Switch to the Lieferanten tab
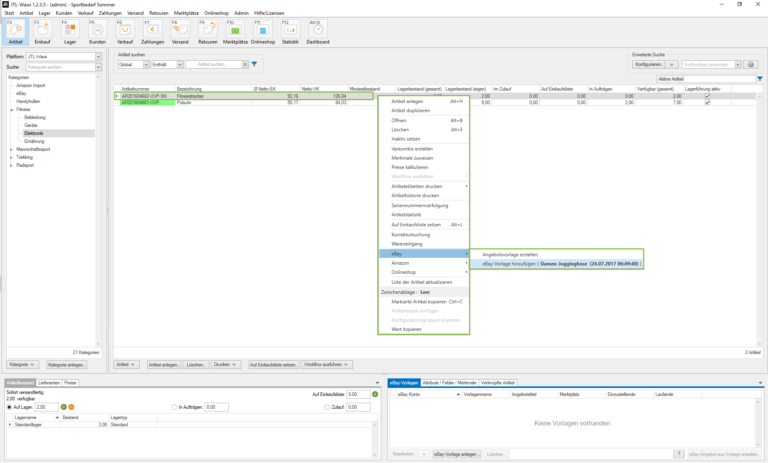 pyautogui.click(x=49, y=383)
